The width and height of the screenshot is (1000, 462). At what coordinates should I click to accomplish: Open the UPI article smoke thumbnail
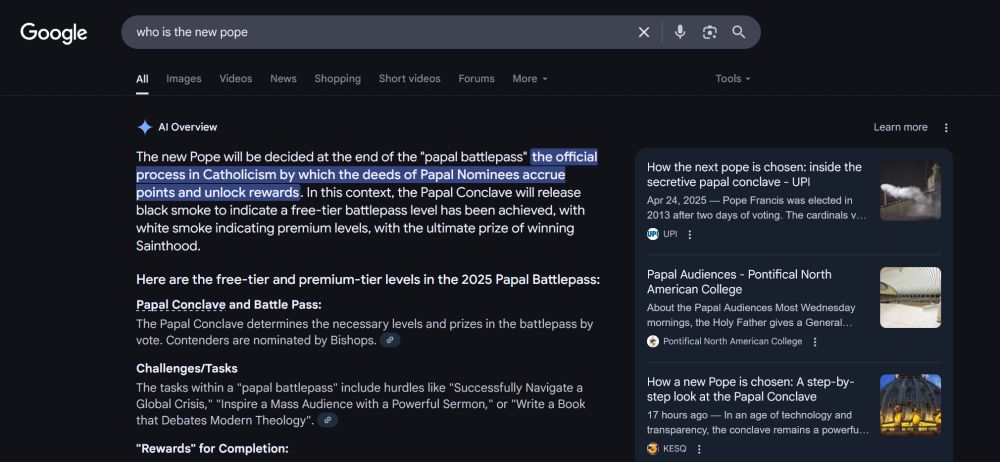(x=910, y=190)
